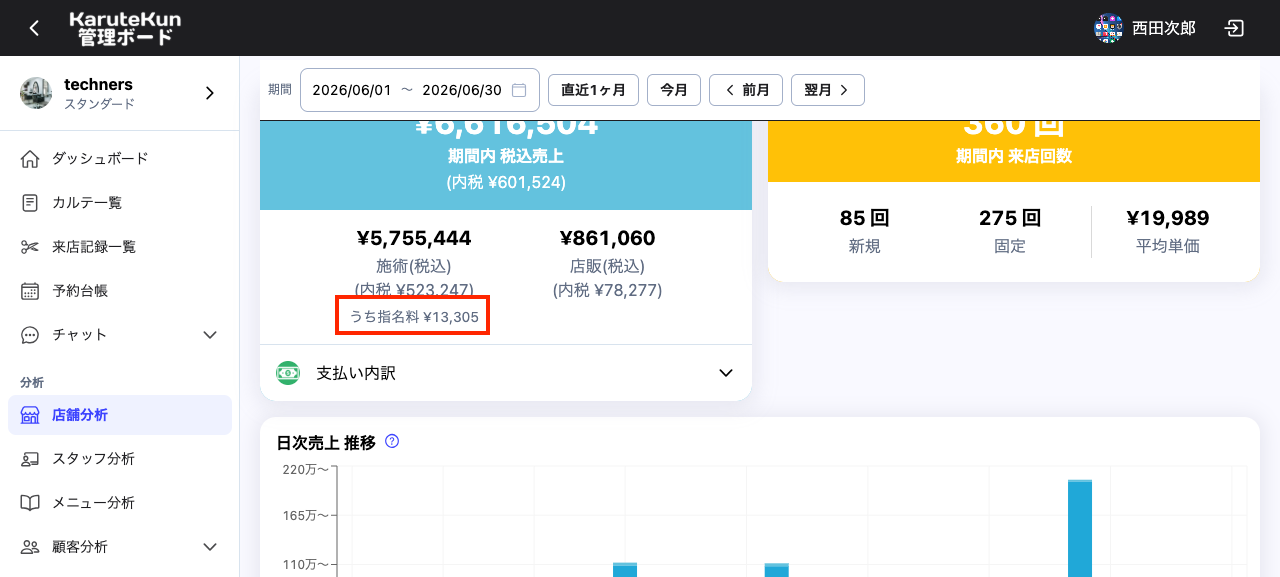Go to previous month with 前月
Screen dimensions: 1280x577
coord(746,90)
